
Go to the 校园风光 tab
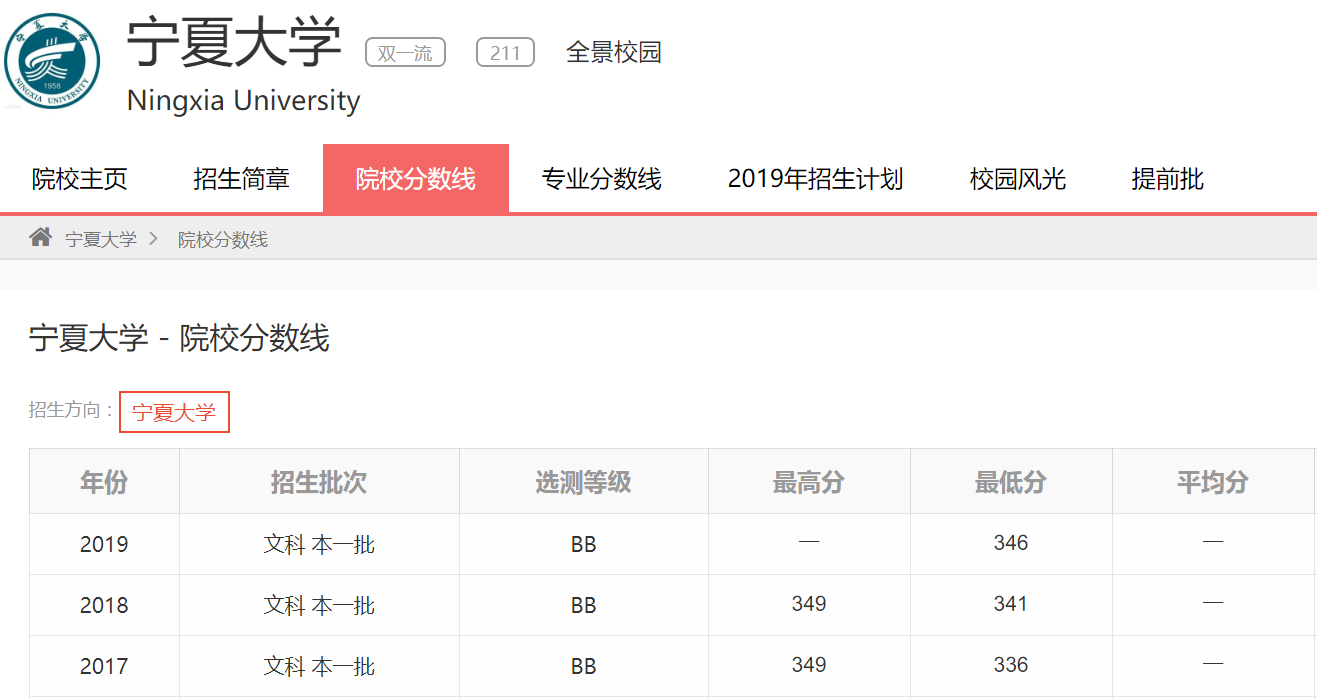pyautogui.click(x=1018, y=179)
